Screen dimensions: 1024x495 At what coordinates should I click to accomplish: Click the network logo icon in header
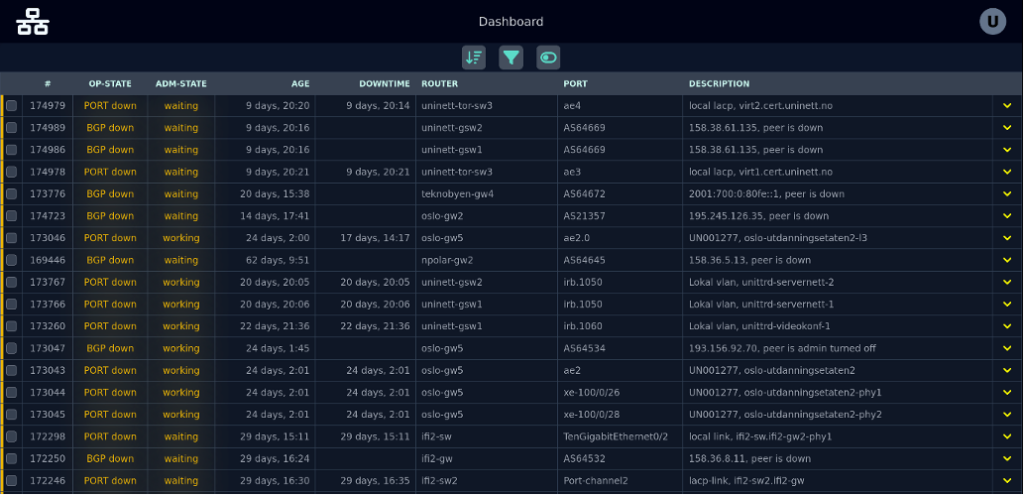[x=32, y=21]
